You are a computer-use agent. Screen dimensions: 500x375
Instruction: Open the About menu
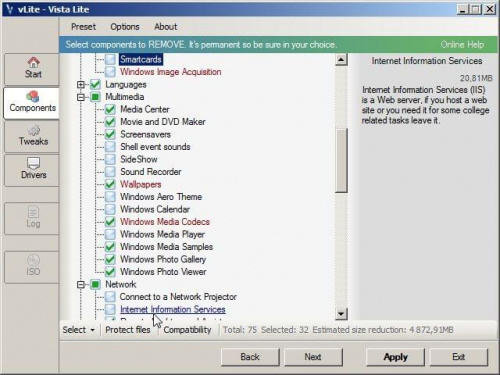point(166,27)
